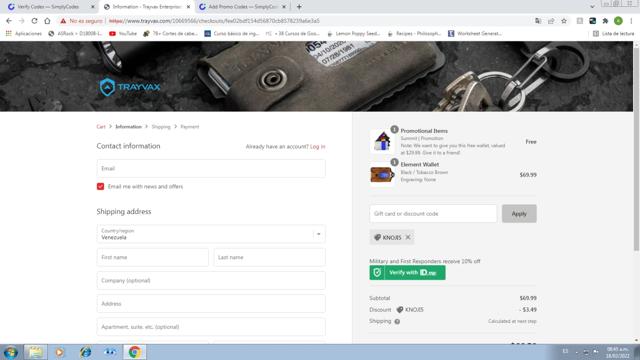Click the Promotional Items product thumbnail

[x=382, y=141]
